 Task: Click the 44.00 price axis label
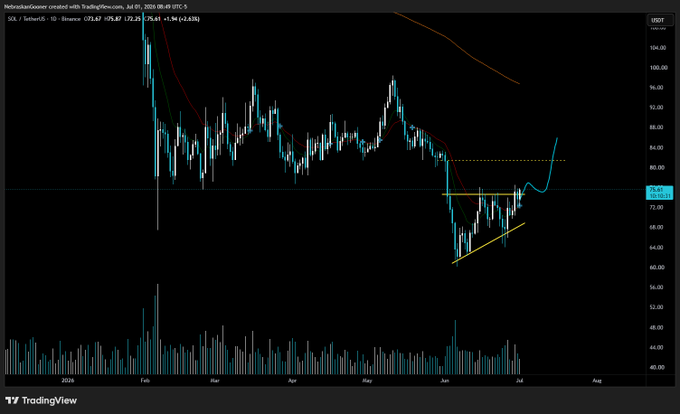pos(657,347)
